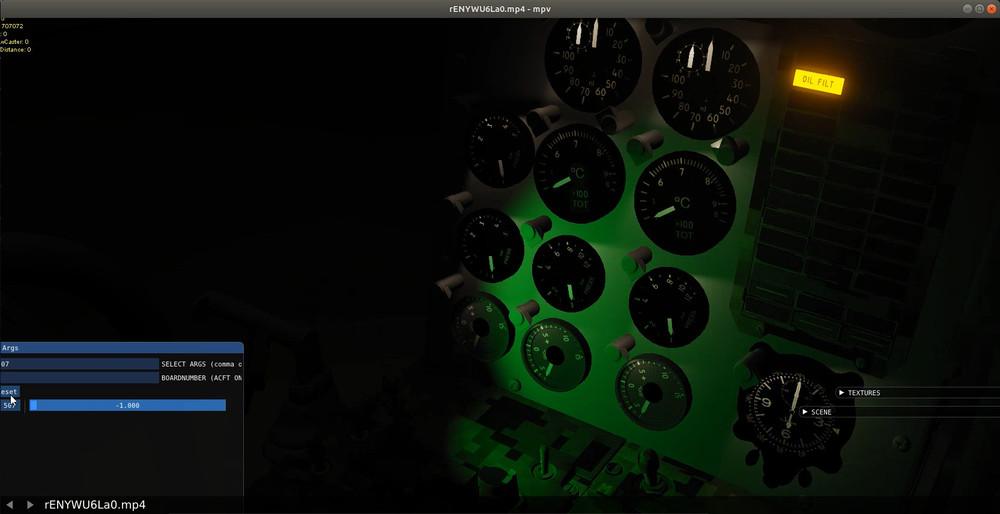
Task: Click the SELECT ARGS input field
Action: pos(79,364)
